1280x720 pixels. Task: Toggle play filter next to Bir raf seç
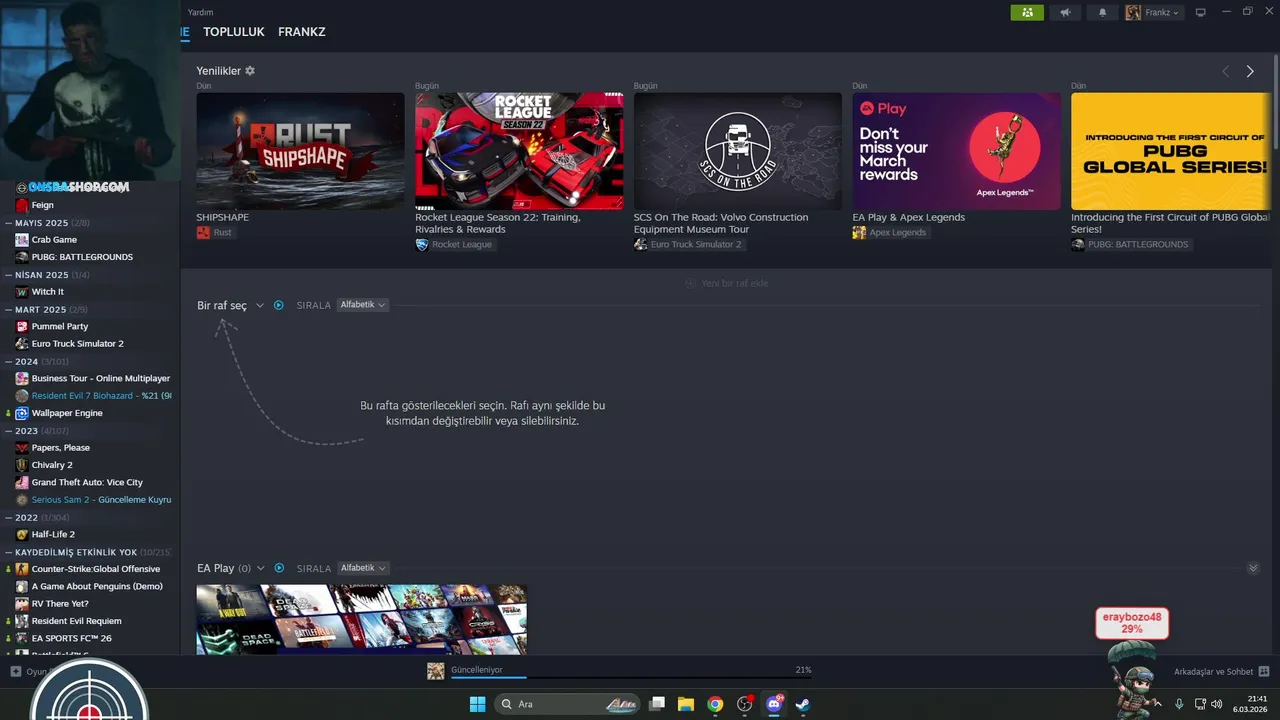click(279, 305)
